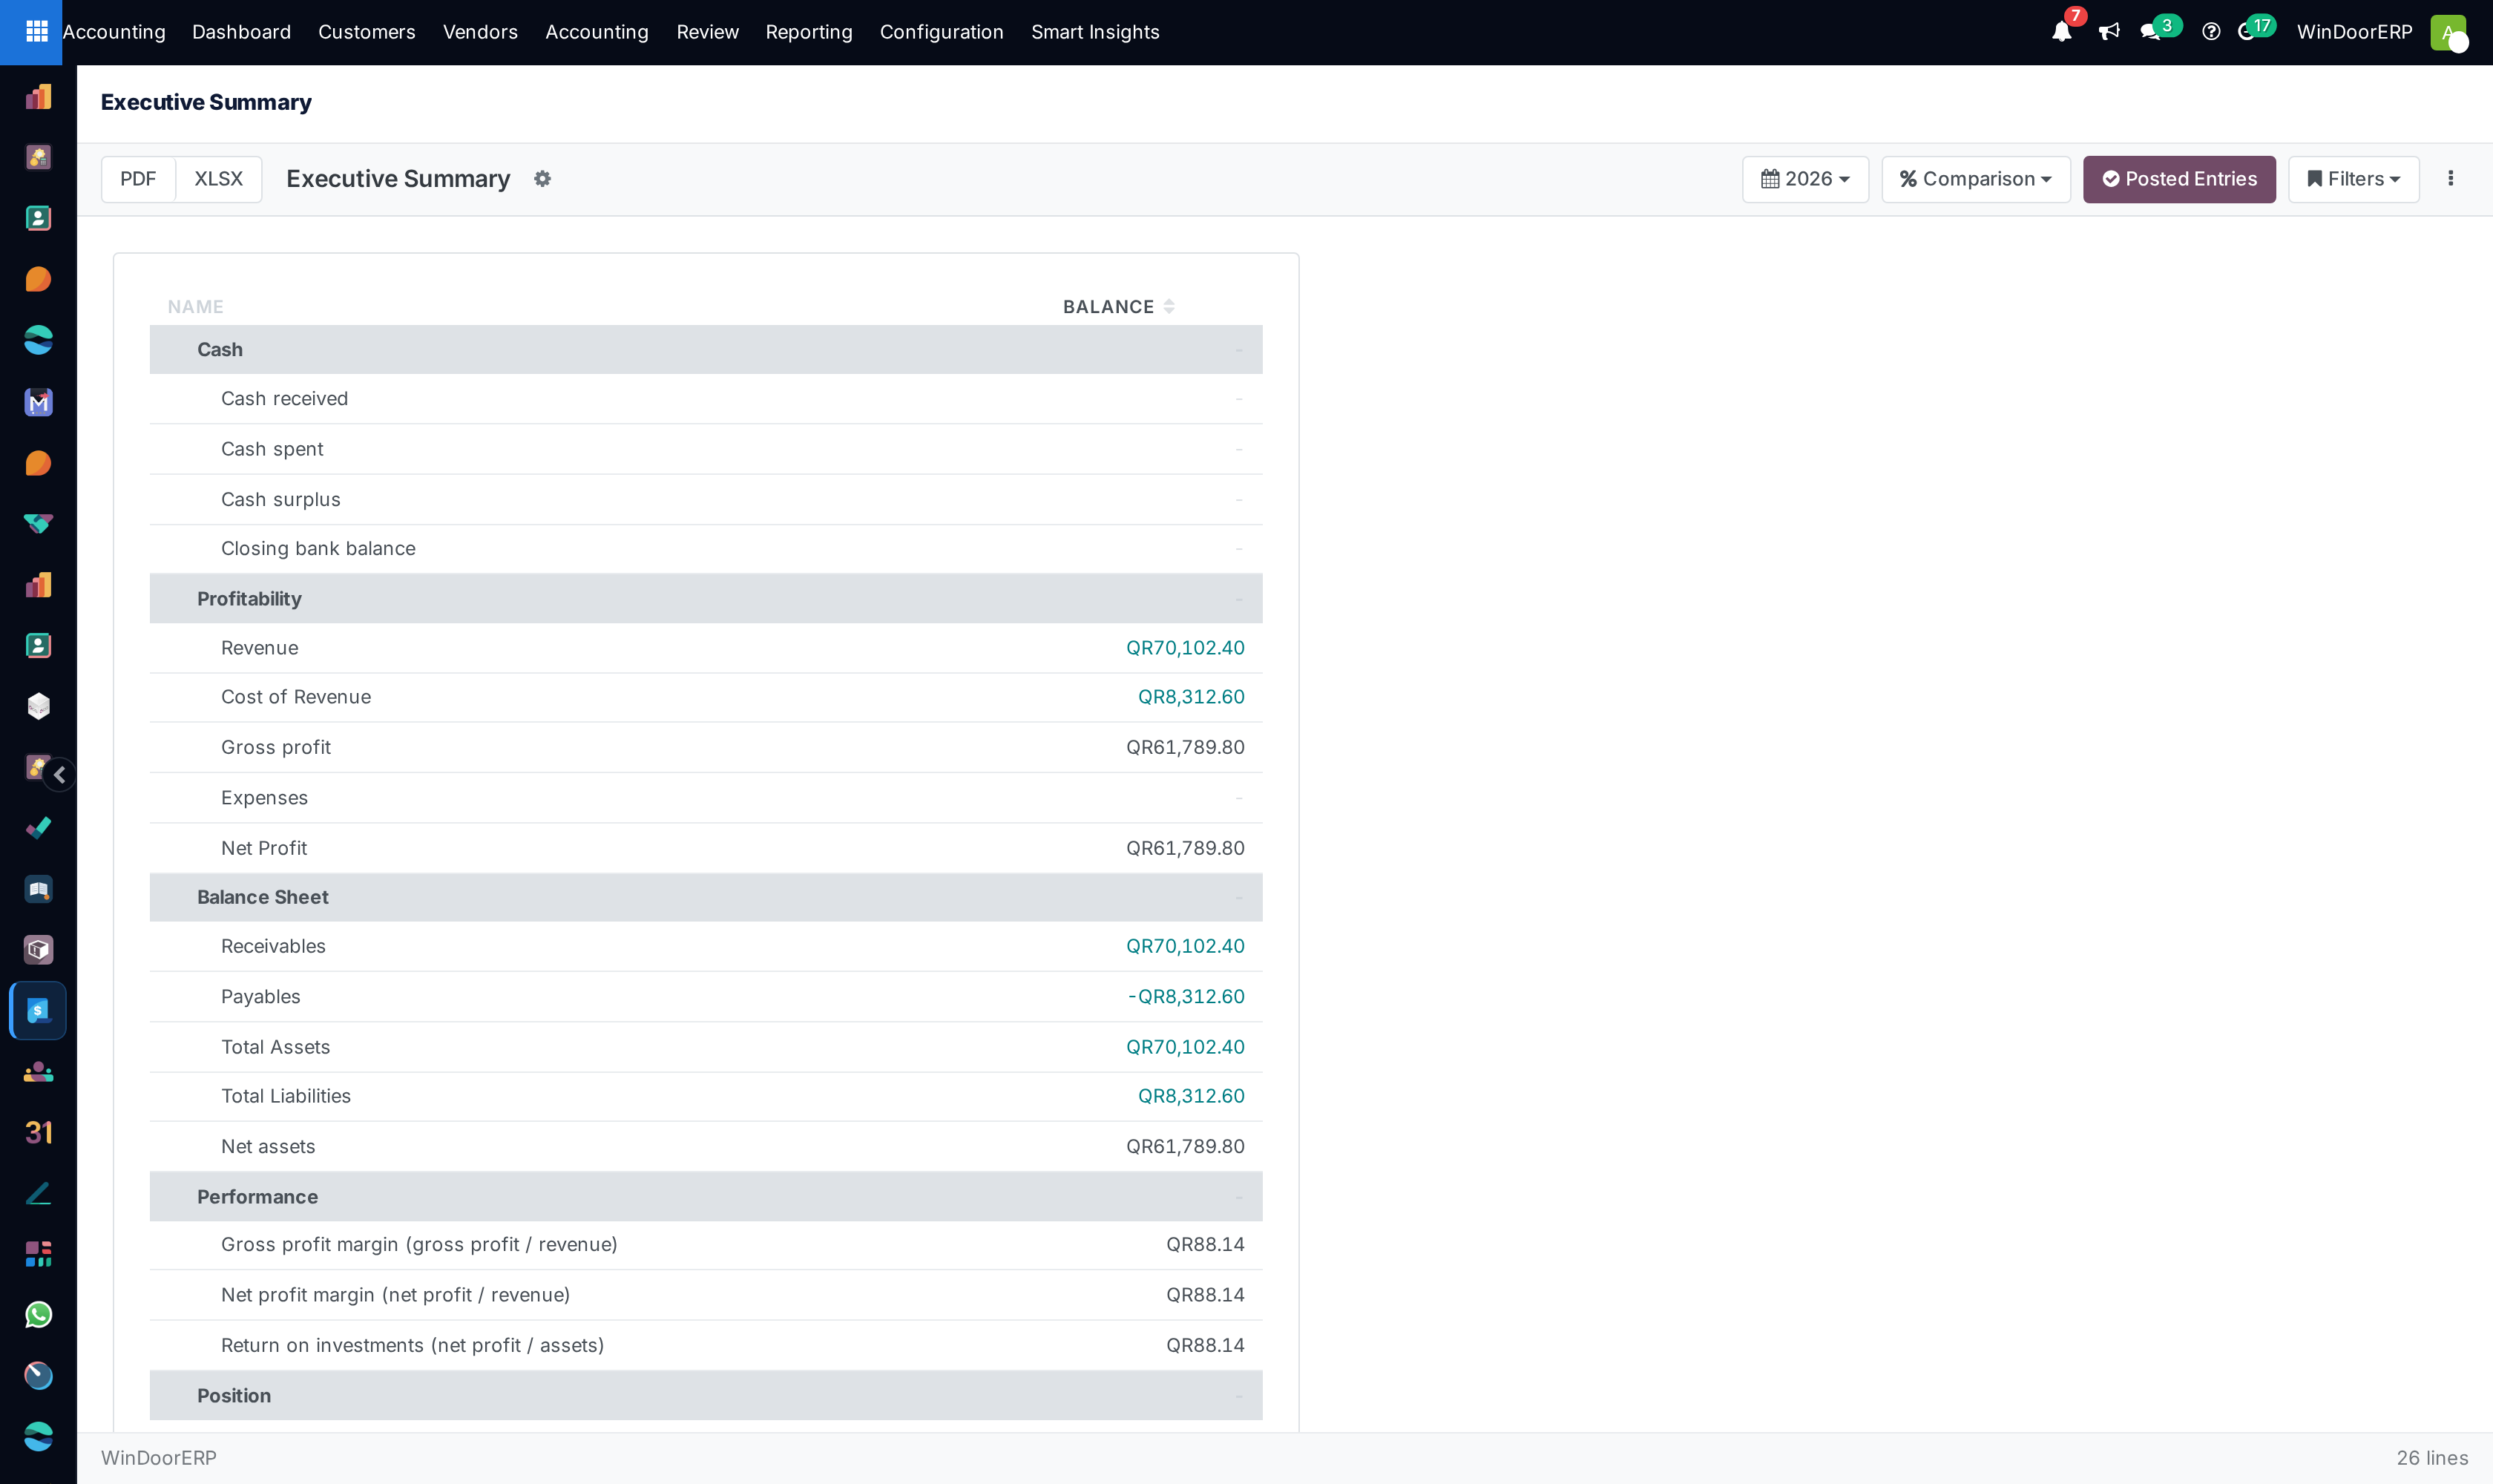Open the green user avatar menu
The height and width of the screenshot is (1484, 2493).
click(2448, 32)
